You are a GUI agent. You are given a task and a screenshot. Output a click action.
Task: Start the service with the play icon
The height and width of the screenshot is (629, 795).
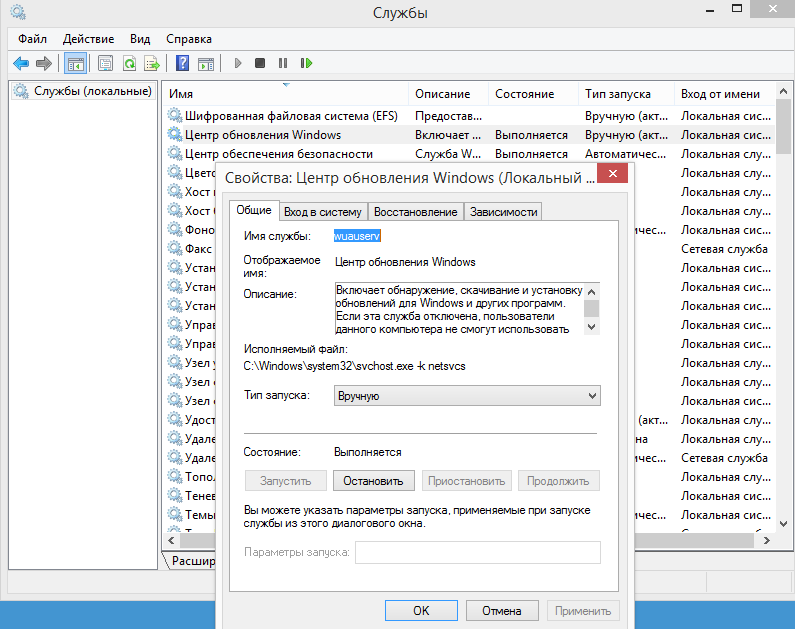(238, 63)
